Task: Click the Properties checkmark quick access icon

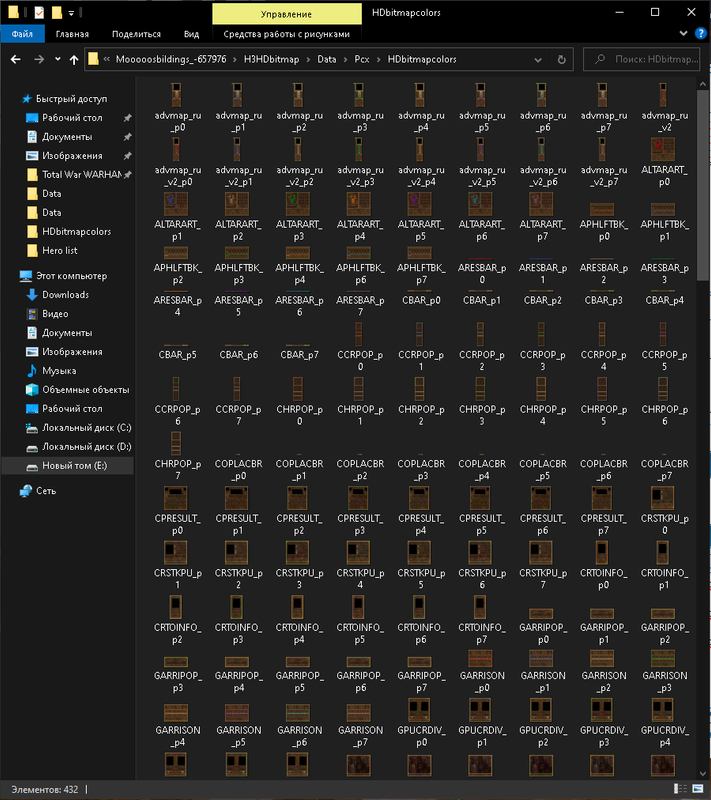Action: 39,13
